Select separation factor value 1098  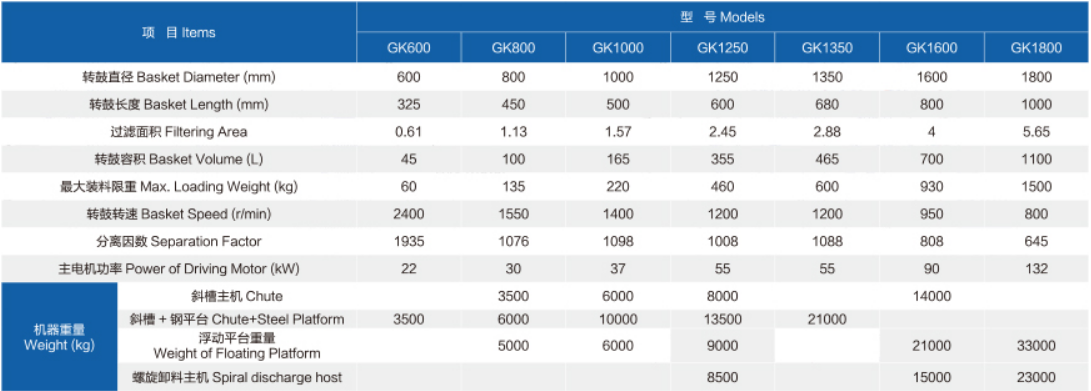tap(618, 241)
